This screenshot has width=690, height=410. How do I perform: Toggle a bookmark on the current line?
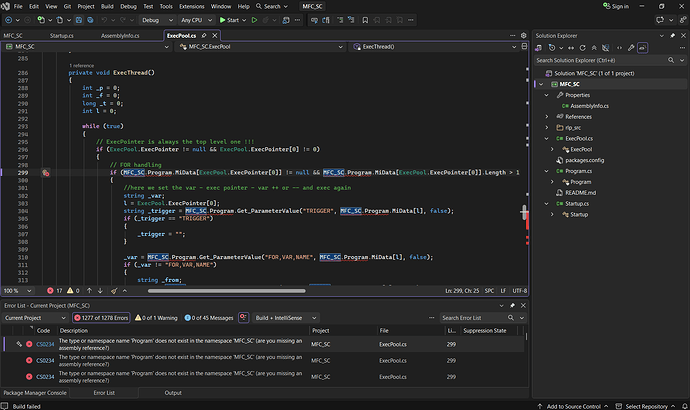[365, 20]
